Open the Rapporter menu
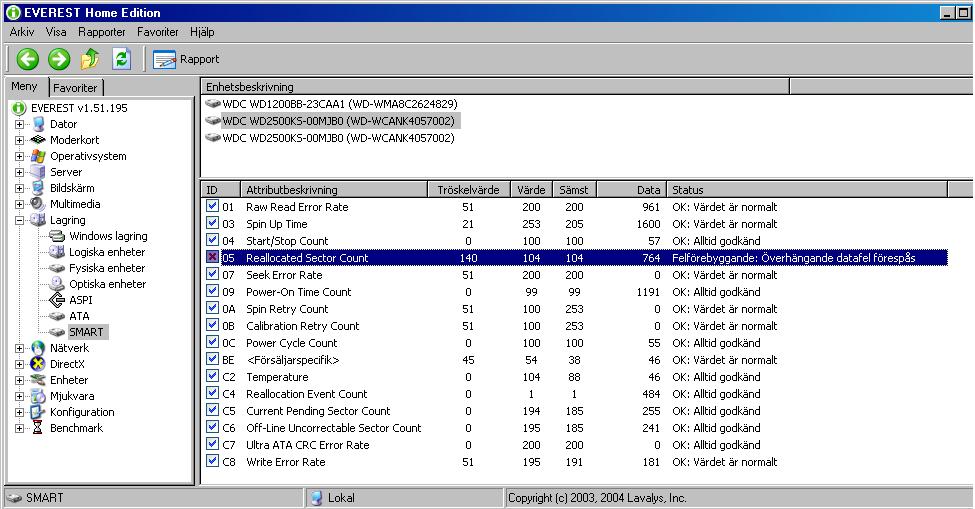Viewport: 975px width, 509px height. 101,32
